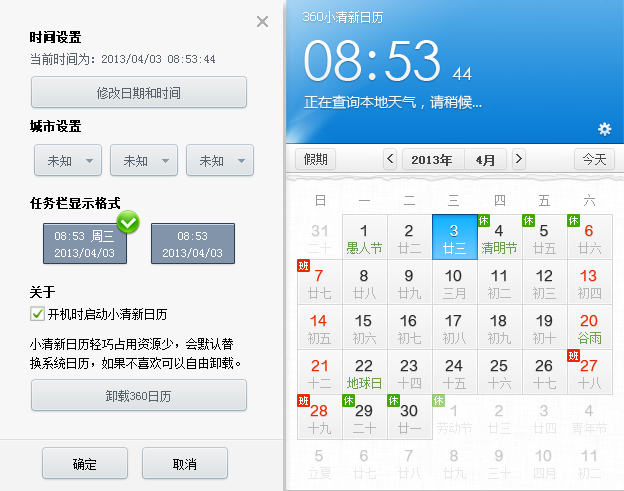Select March 31 二十 date
The height and width of the screenshot is (491, 624).
(x=320, y=237)
